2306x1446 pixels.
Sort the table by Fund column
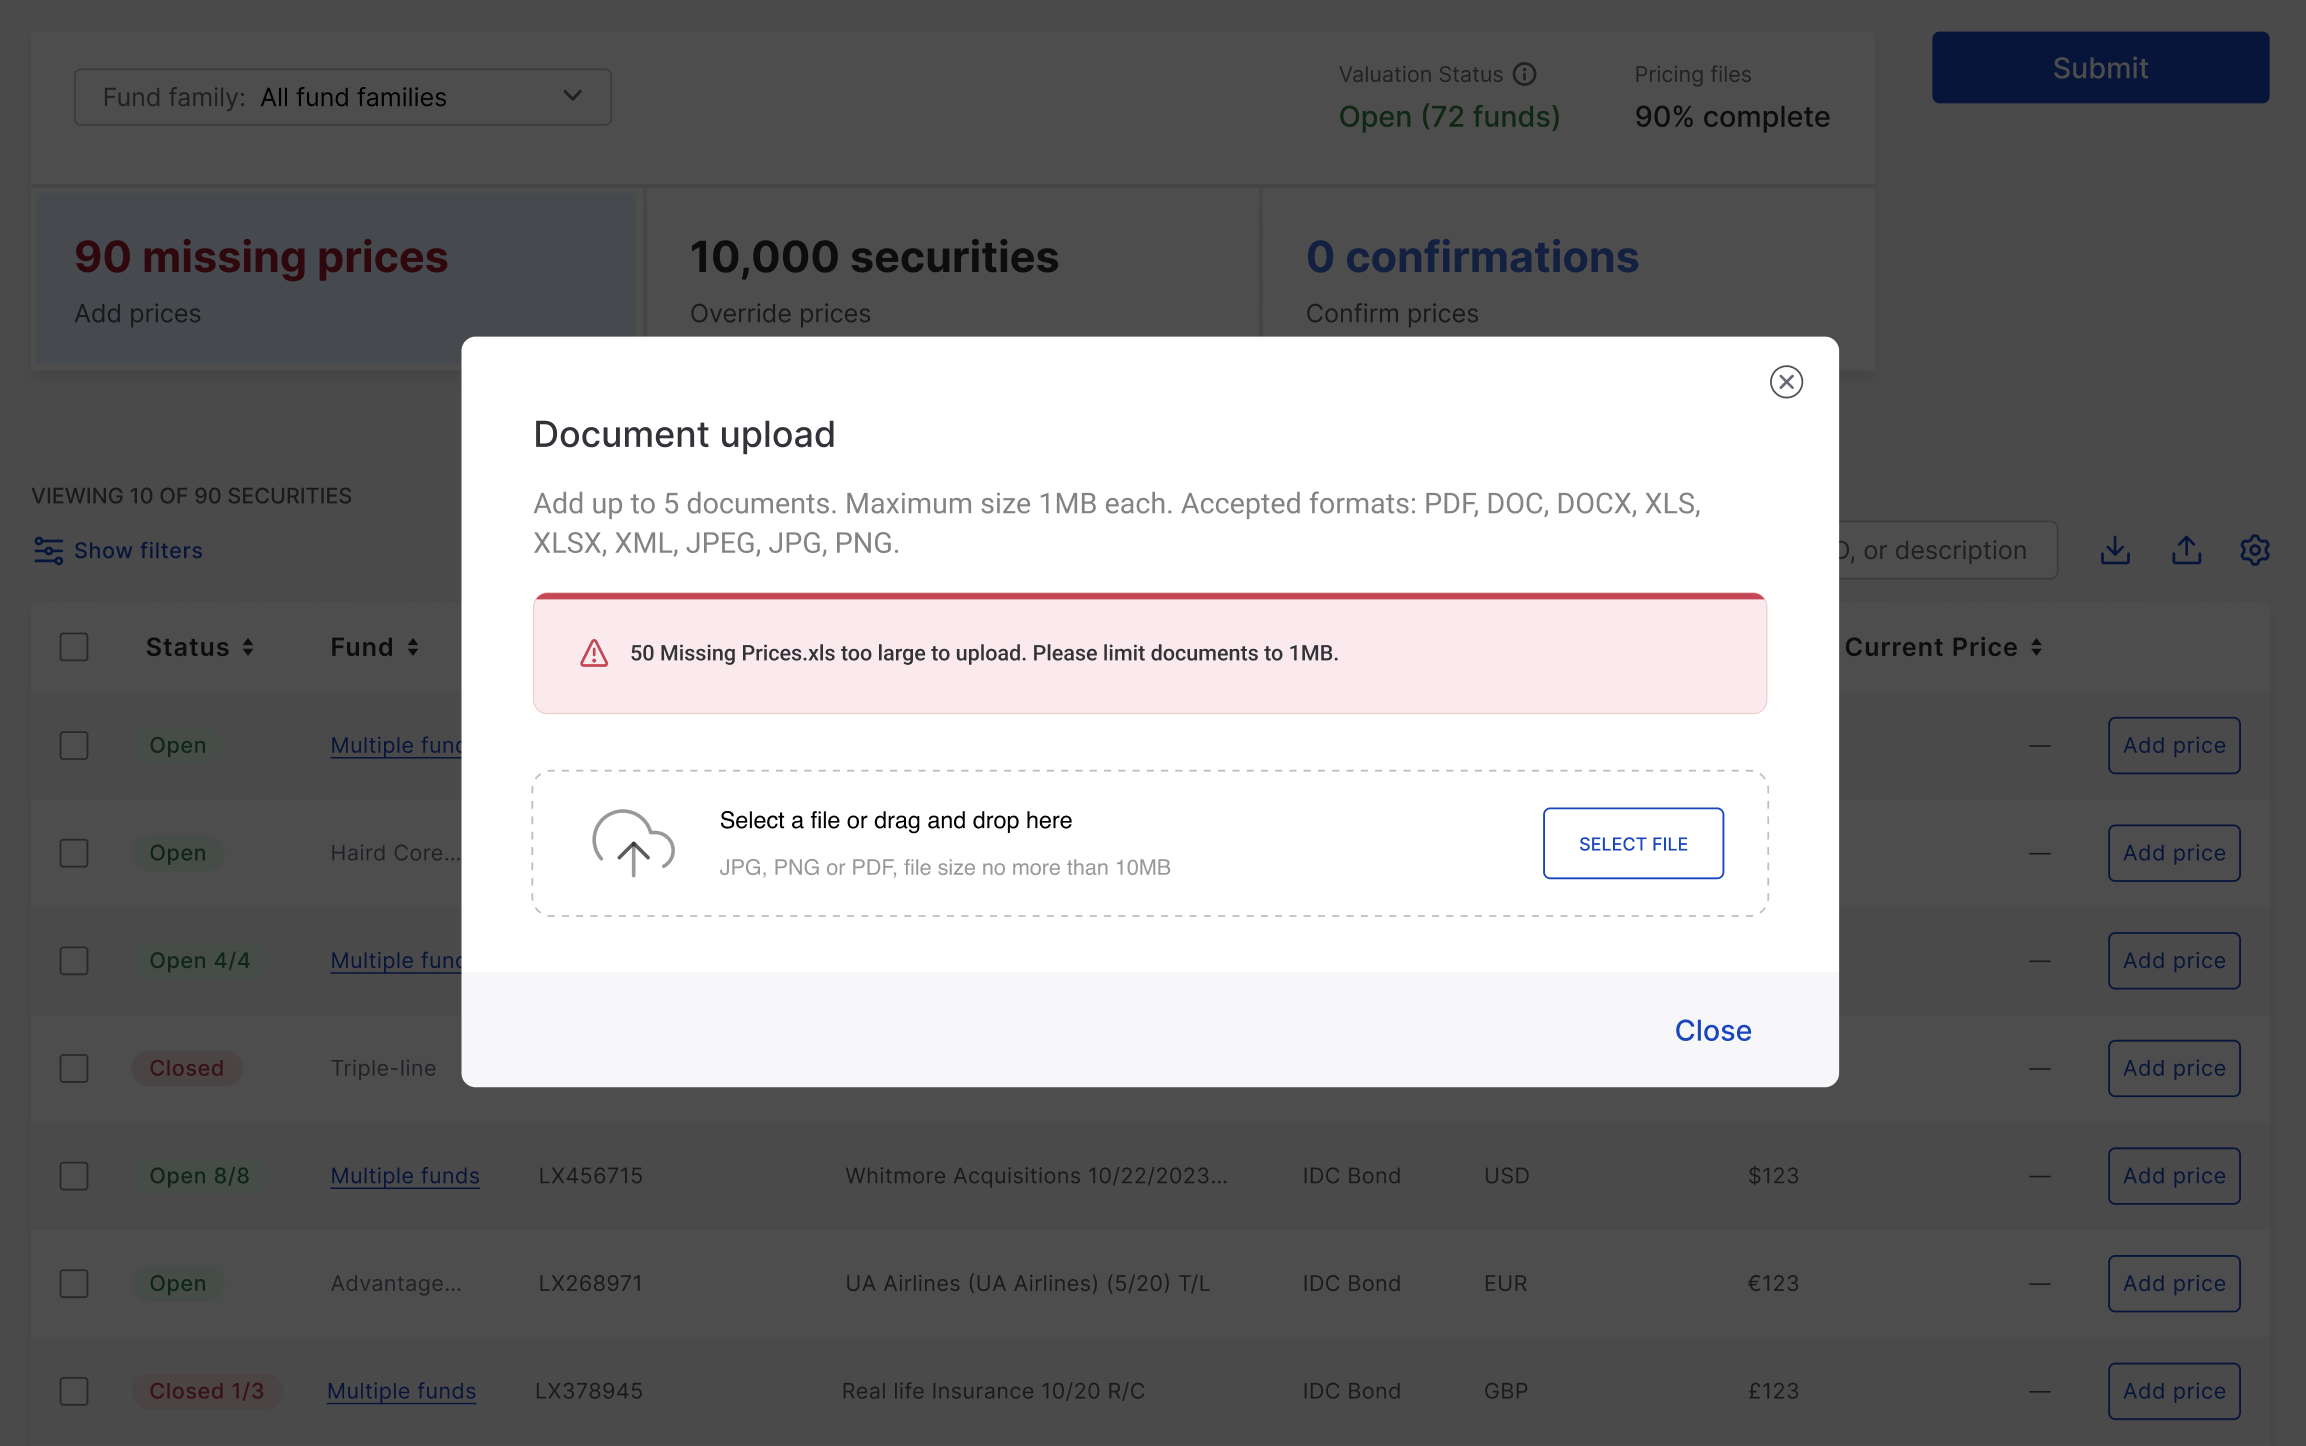tap(375, 648)
